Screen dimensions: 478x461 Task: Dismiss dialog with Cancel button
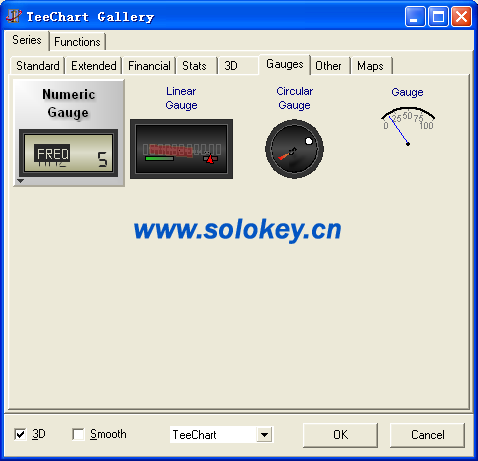click(x=427, y=435)
